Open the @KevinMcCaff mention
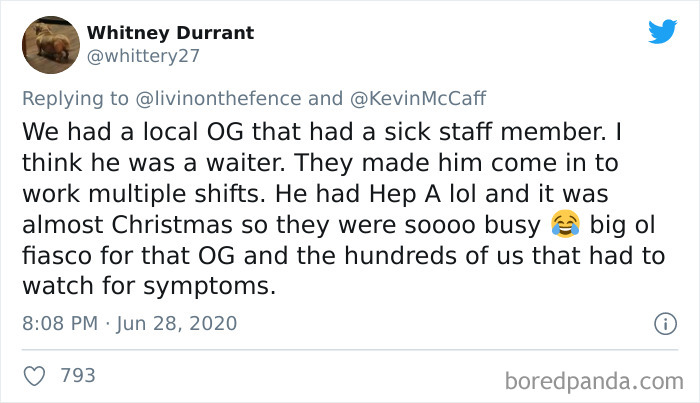The width and height of the screenshot is (700, 403). (x=418, y=99)
